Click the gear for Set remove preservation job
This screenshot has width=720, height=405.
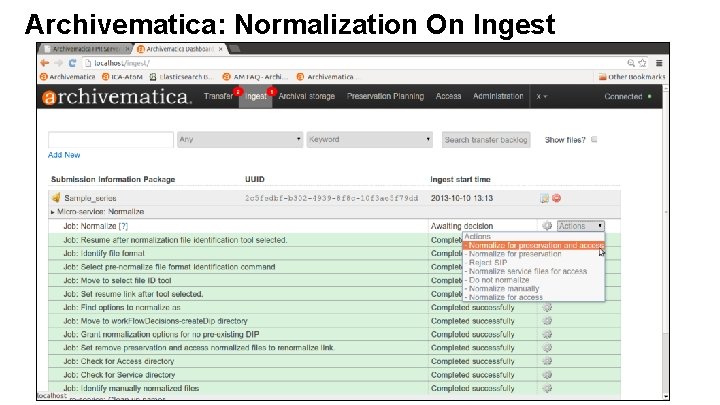click(547, 348)
